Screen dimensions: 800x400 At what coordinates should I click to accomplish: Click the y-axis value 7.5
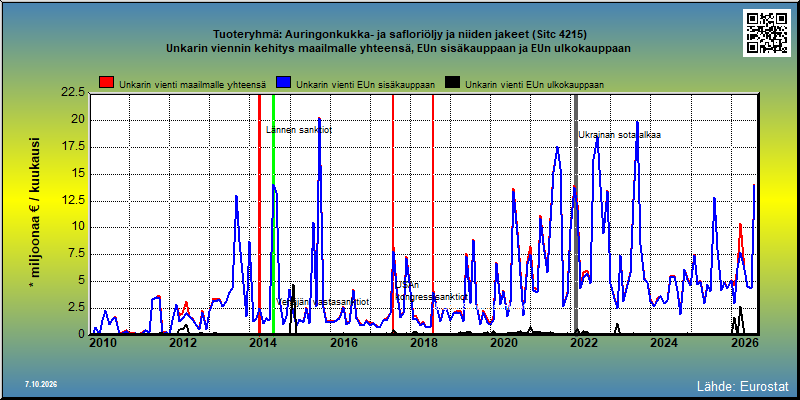coord(75,254)
